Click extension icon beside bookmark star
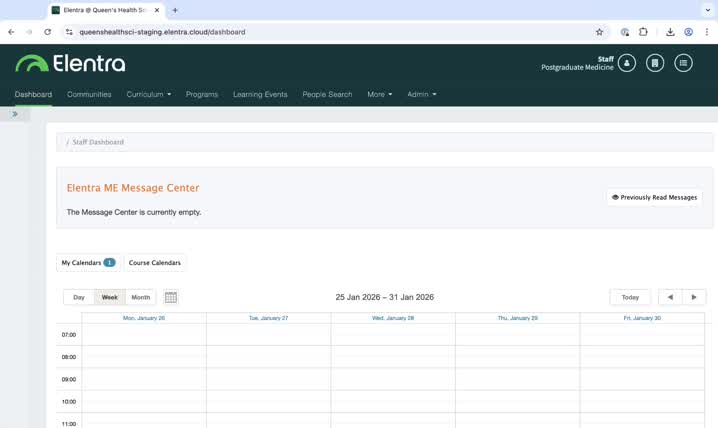 (x=625, y=32)
